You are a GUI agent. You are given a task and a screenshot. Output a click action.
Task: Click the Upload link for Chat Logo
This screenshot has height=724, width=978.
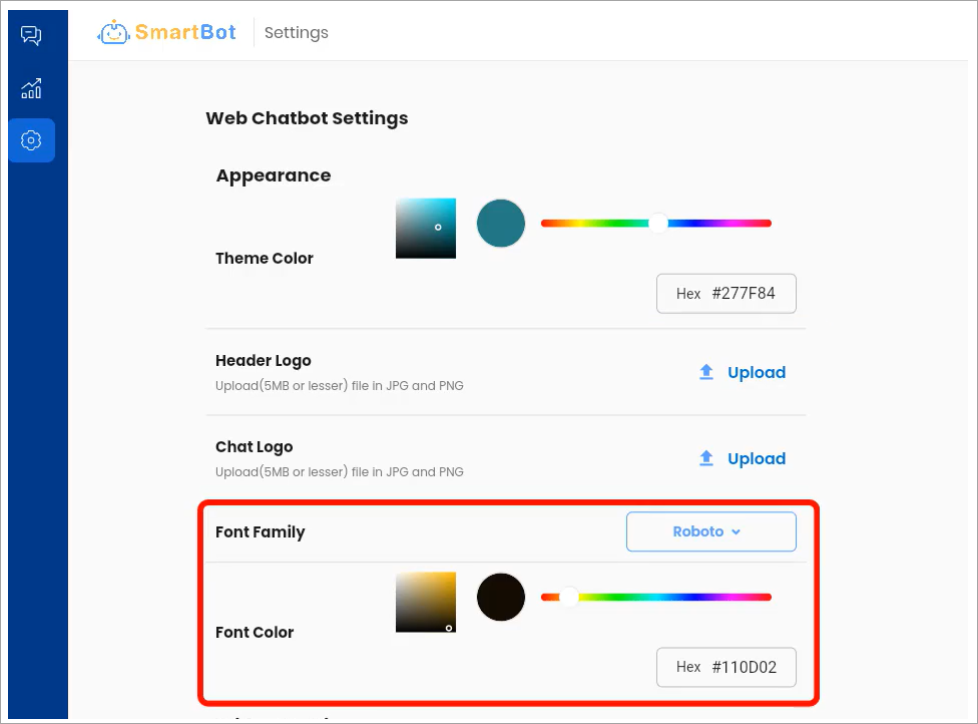click(757, 459)
